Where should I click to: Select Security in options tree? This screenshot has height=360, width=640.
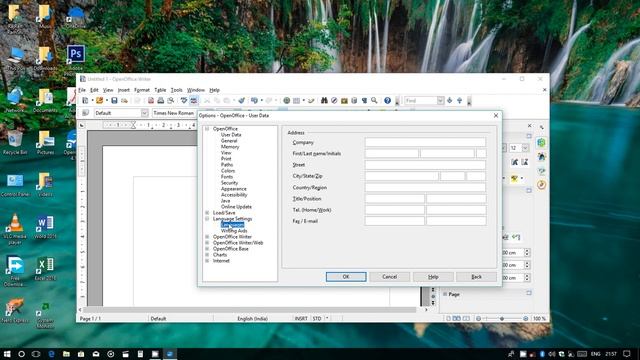229,182
